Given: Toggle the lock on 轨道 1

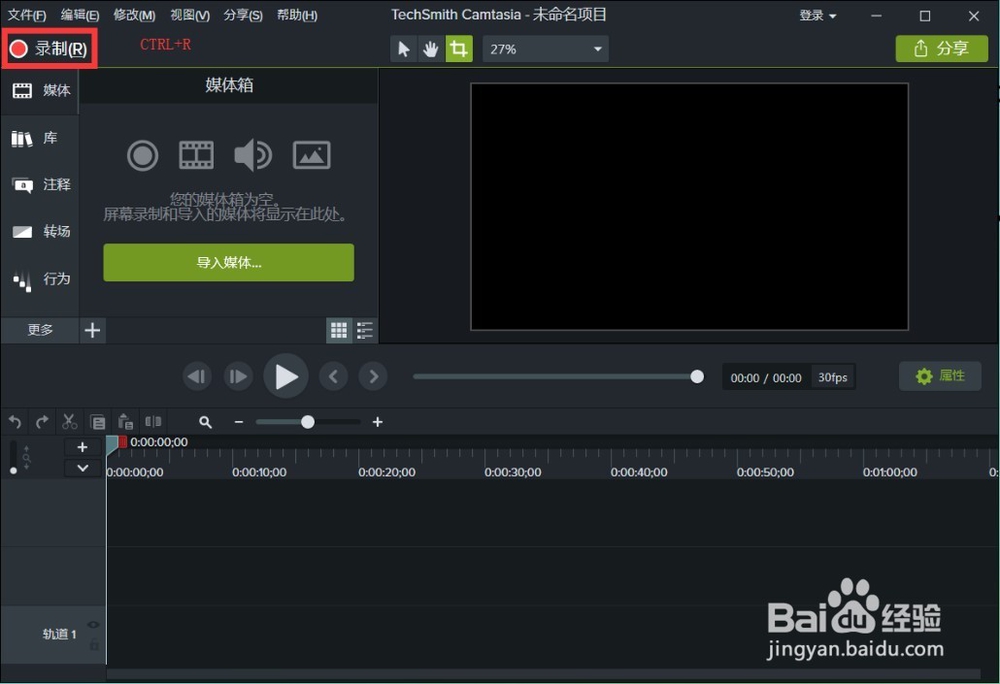Looking at the screenshot, I should click(94, 644).
